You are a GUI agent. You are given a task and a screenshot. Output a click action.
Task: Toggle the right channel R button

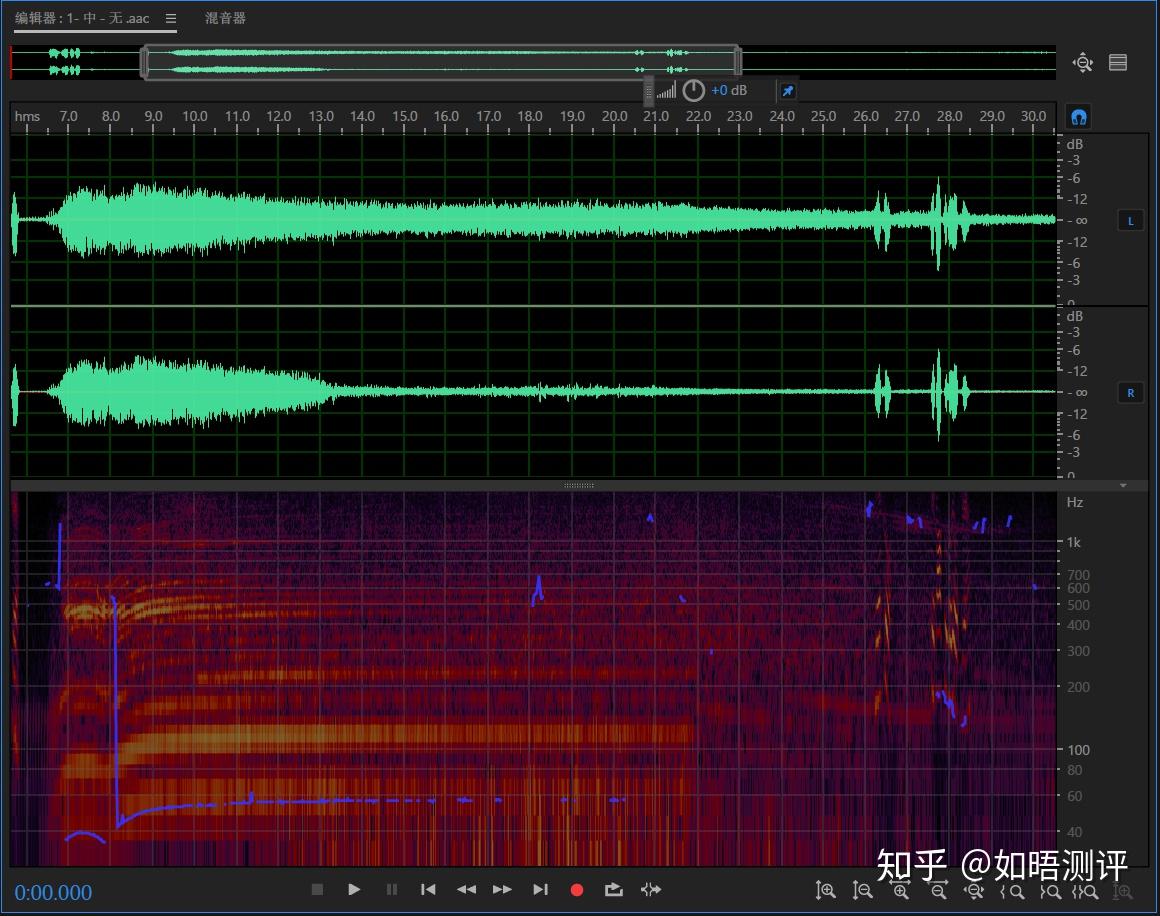click(x=1130, y=393)
